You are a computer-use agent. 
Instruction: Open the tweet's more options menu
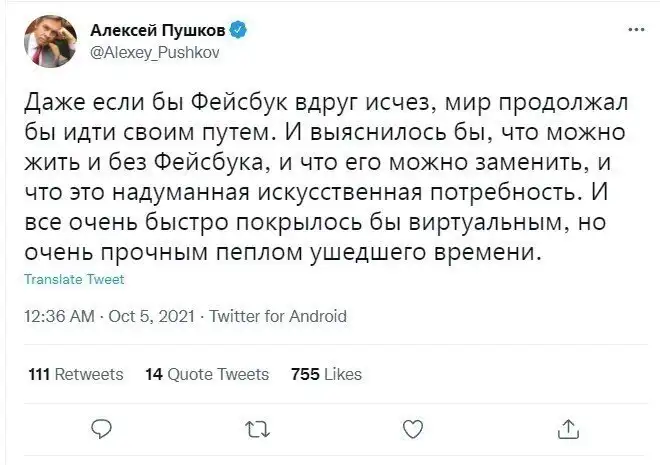point(635,30)
